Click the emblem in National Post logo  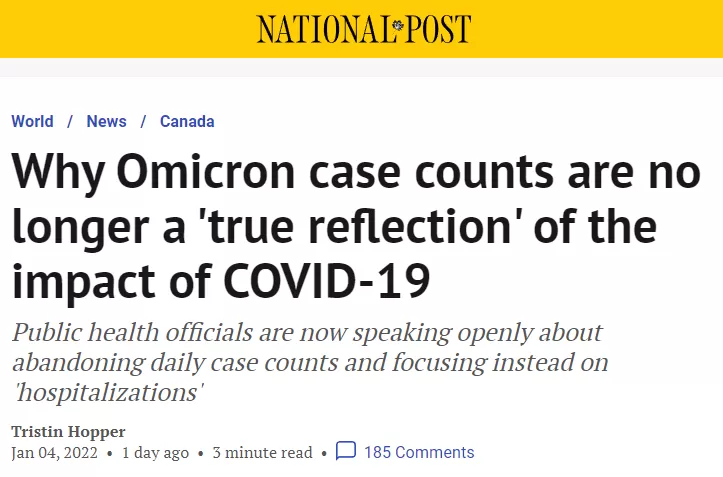click(398, 25)
